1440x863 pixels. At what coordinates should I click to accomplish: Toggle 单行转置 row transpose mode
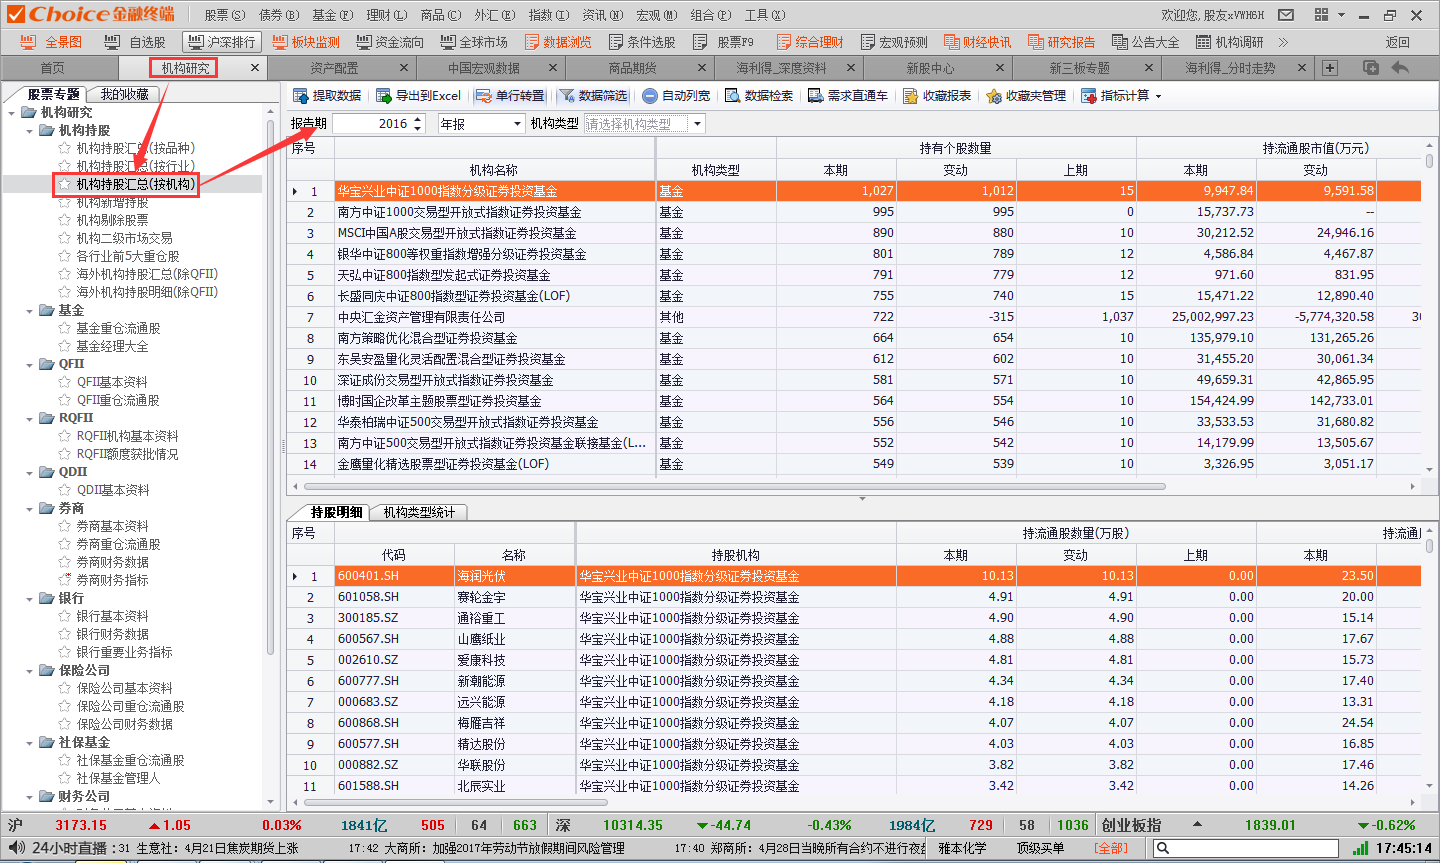pyautogui.click(x=484, y=96)
